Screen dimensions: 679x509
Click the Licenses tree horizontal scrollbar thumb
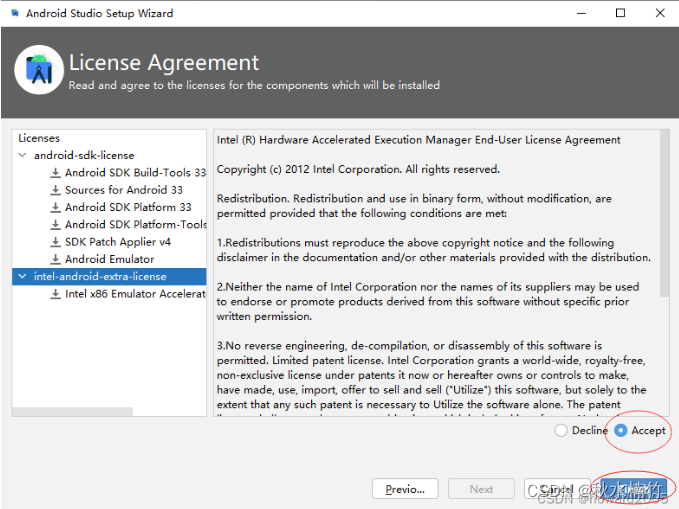coord(72,412)
